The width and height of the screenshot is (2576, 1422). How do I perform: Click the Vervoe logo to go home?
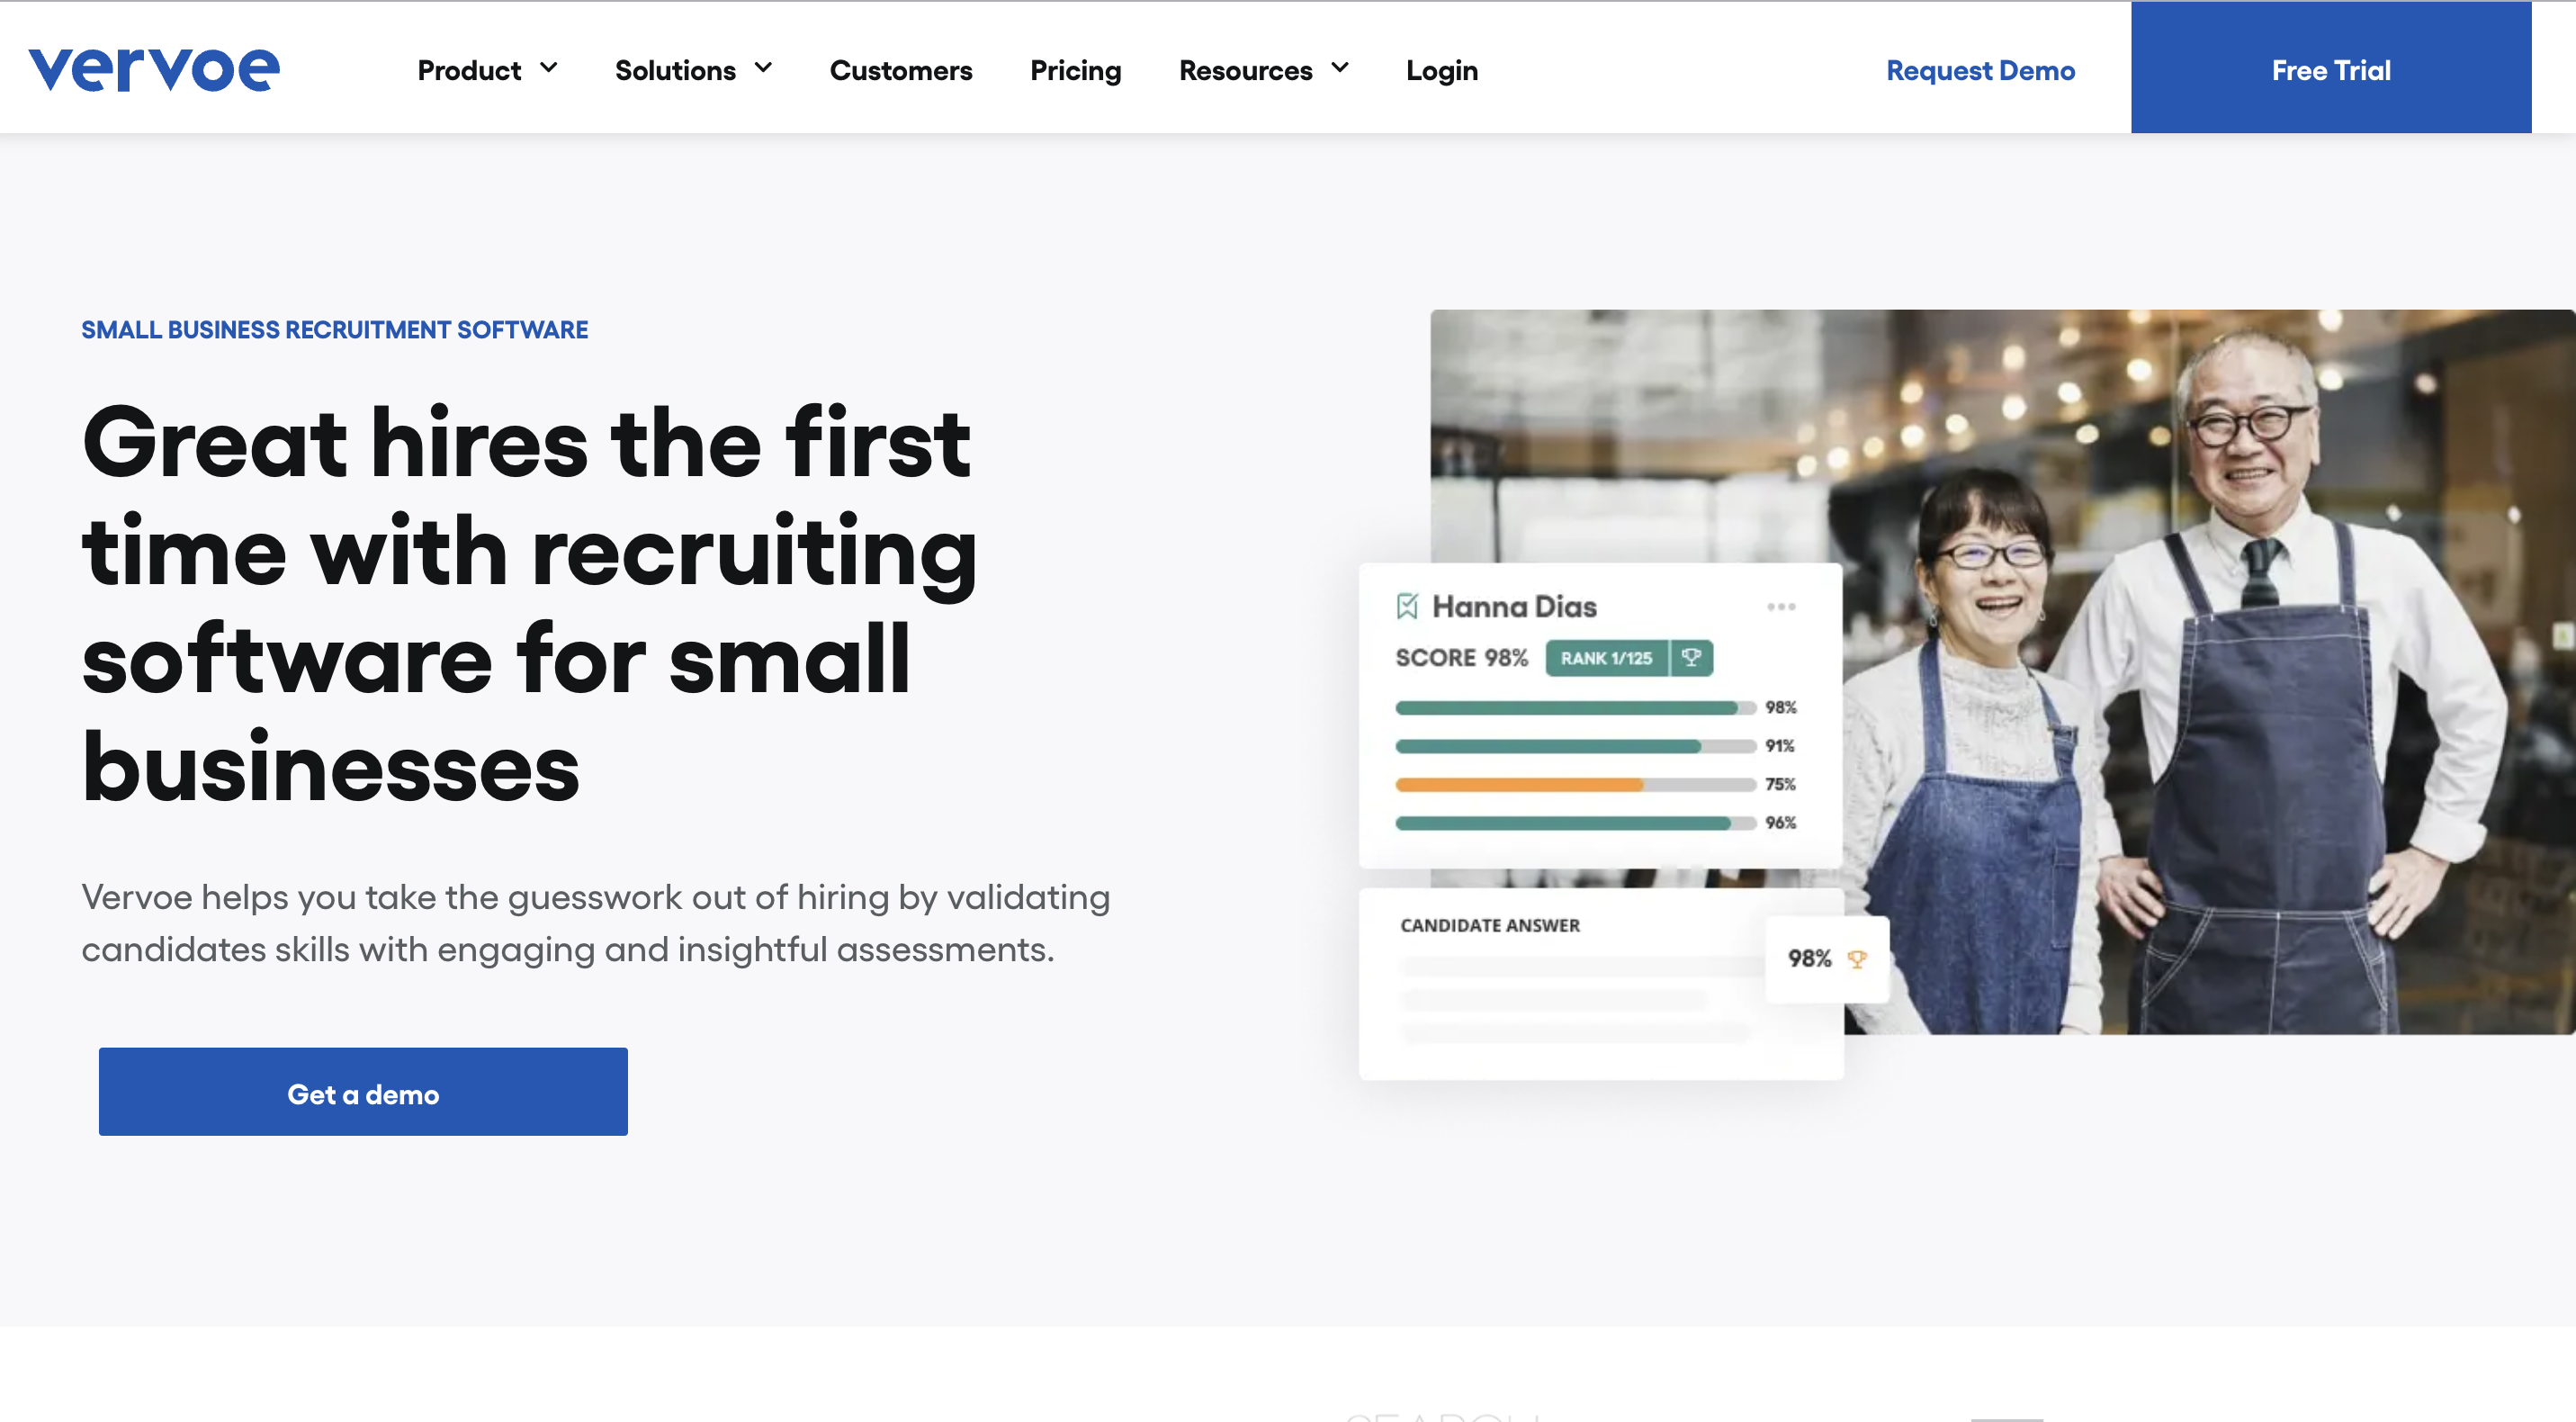coord(152,67)
